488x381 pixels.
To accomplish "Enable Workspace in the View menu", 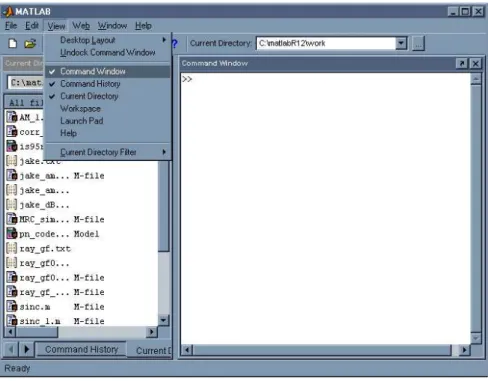I will click(x=107, y=108).
